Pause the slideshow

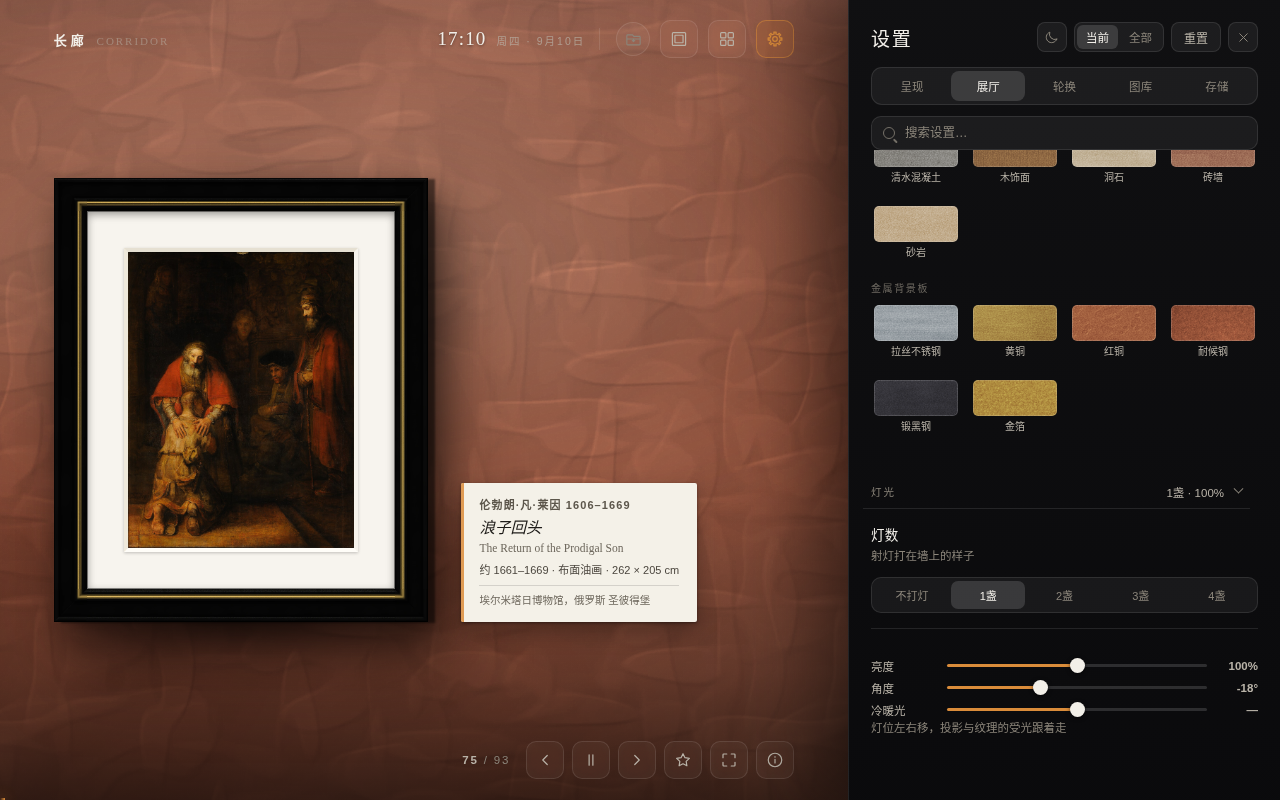coord(591,760)
